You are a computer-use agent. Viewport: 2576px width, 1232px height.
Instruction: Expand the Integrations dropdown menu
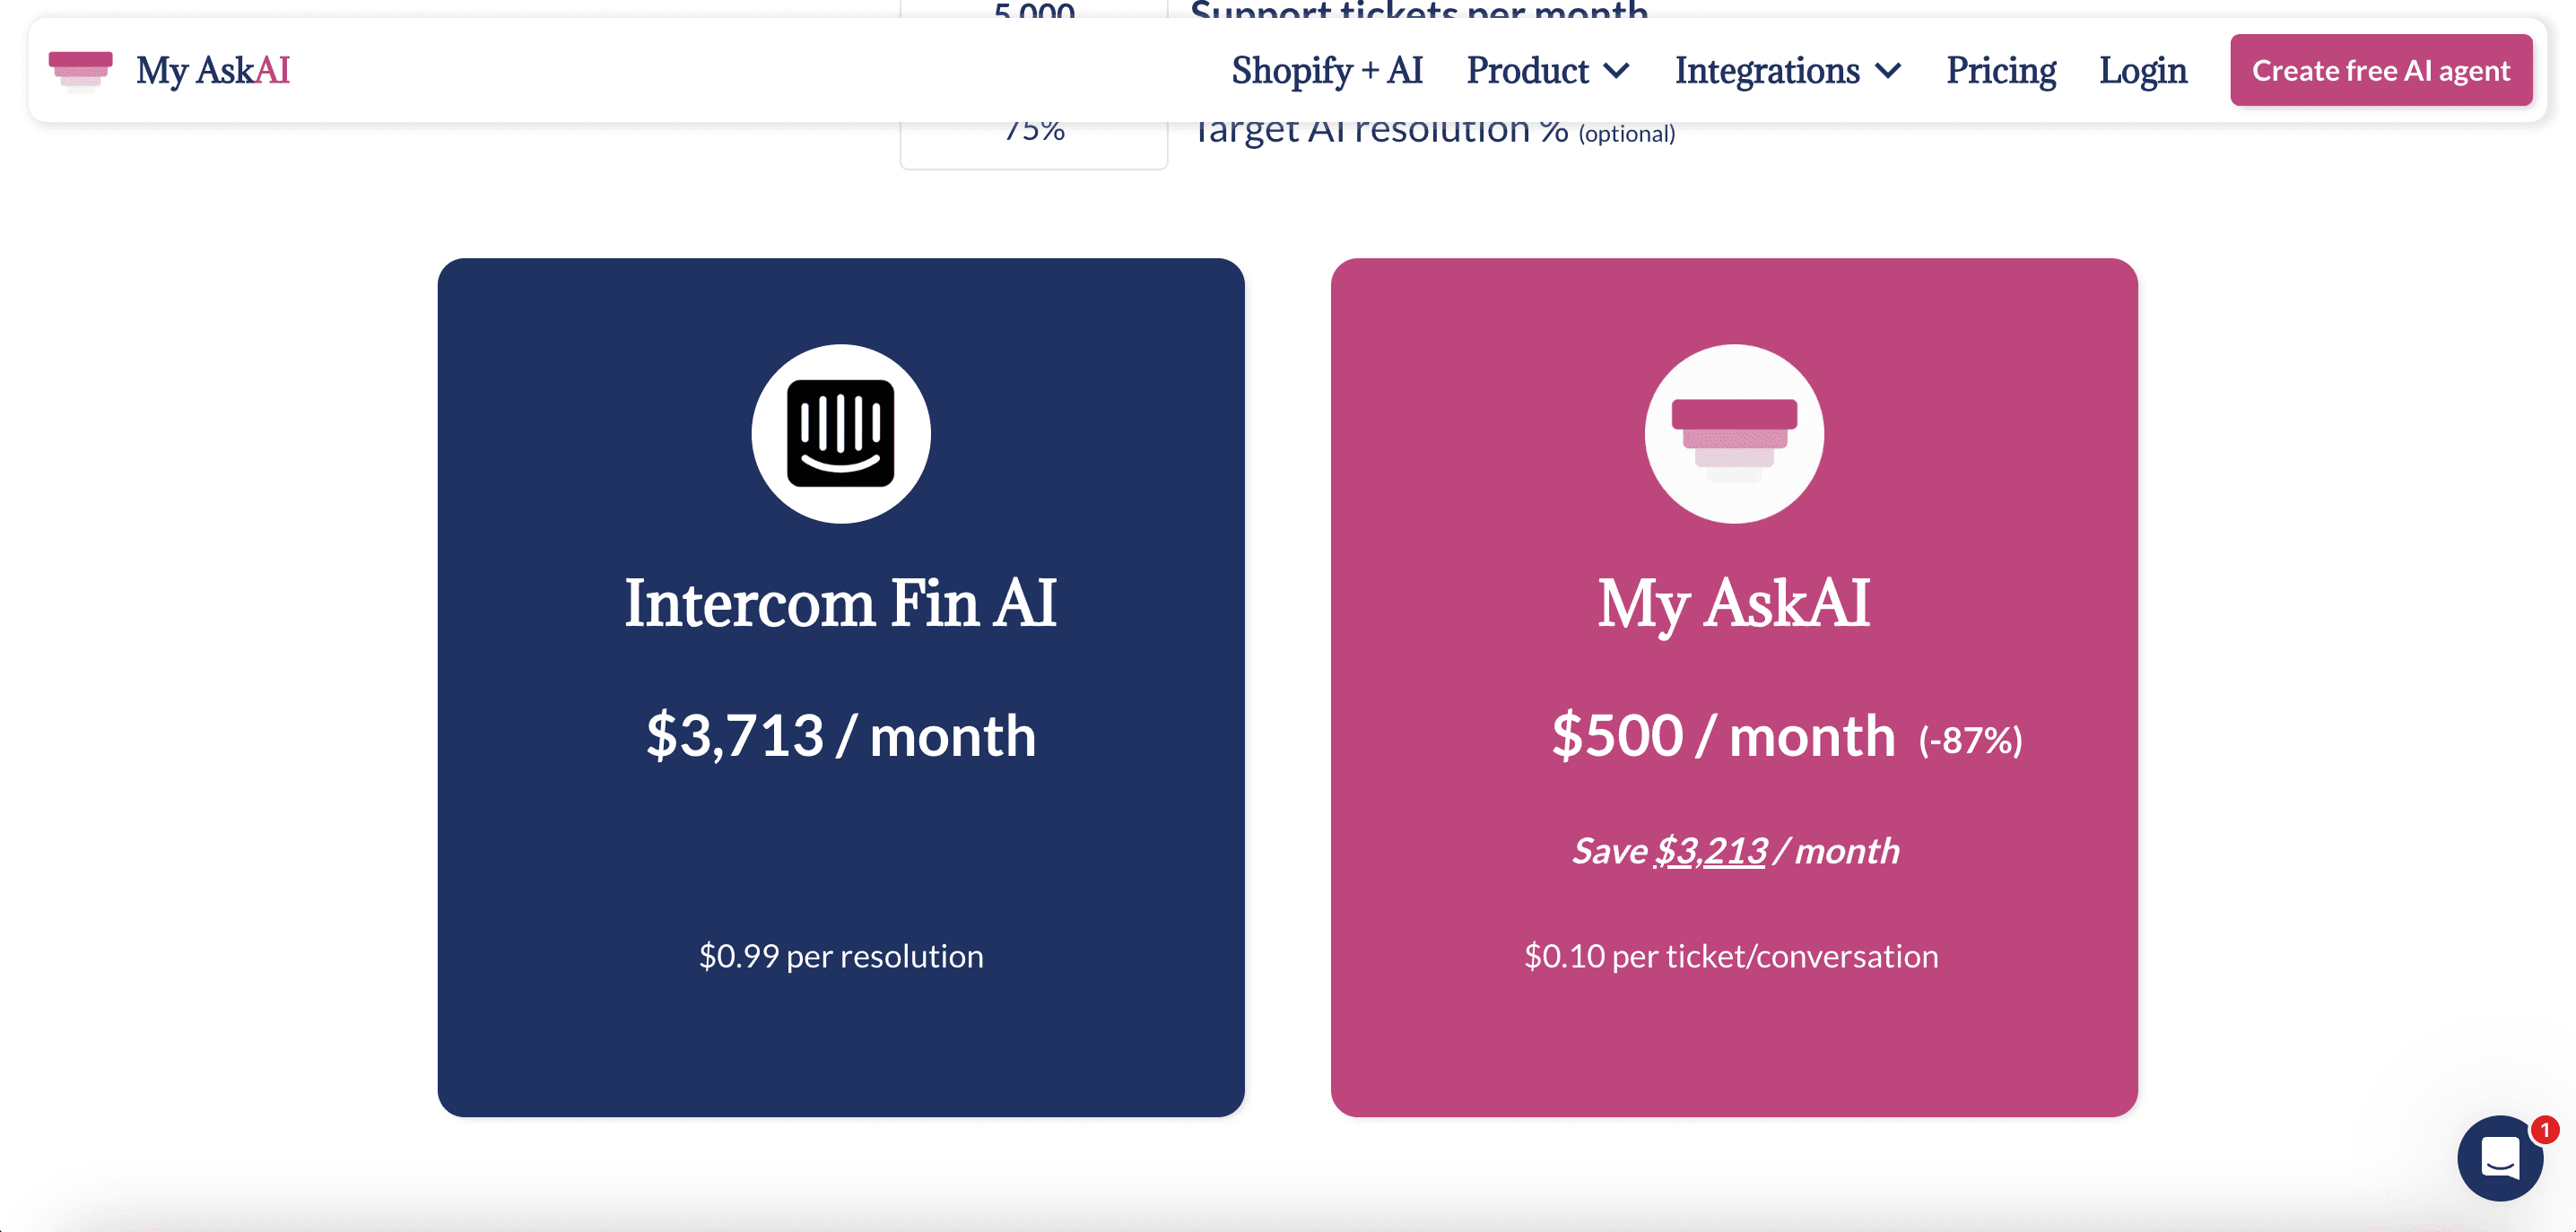[1787, 70]
